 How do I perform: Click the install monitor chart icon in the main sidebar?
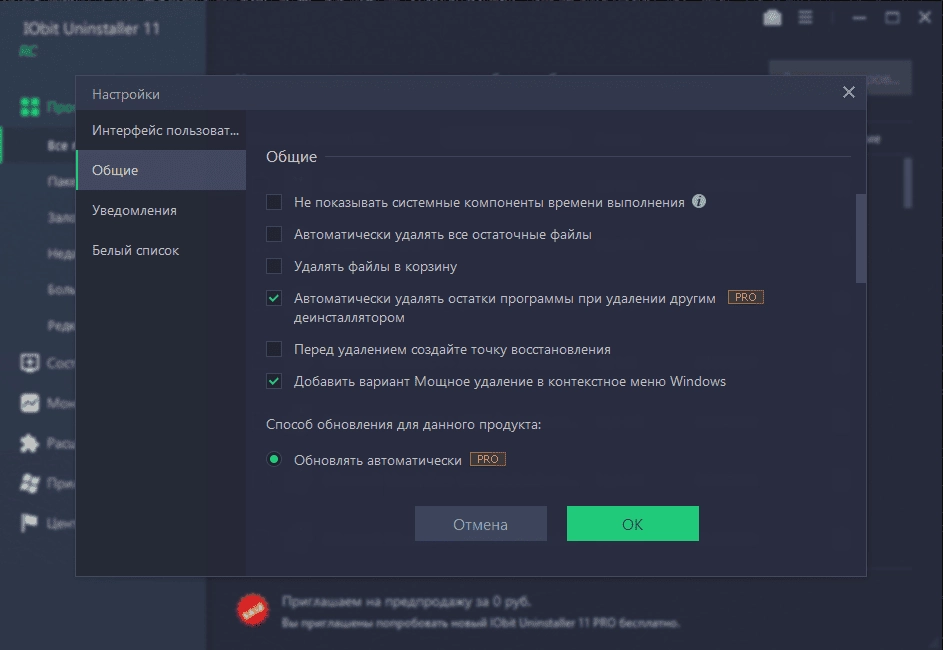tap(29, 403)
